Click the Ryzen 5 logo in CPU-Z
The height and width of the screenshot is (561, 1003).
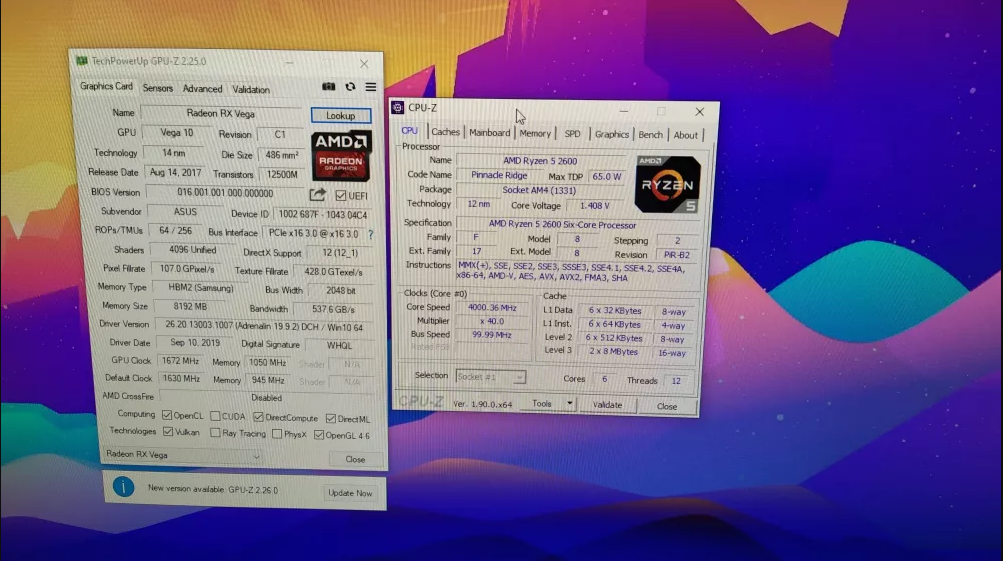[x=667, y=184]
